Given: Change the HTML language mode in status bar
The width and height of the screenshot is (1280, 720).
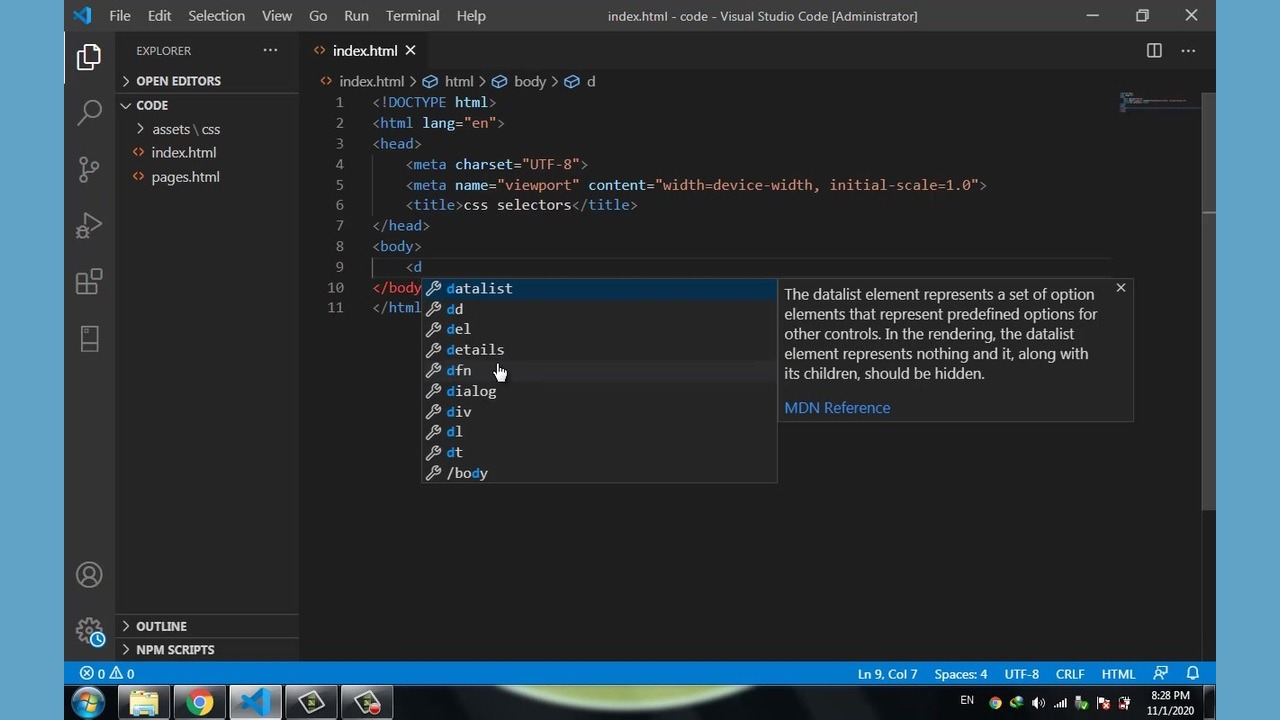Looking at the screenshot, I should coord(1118,674).
